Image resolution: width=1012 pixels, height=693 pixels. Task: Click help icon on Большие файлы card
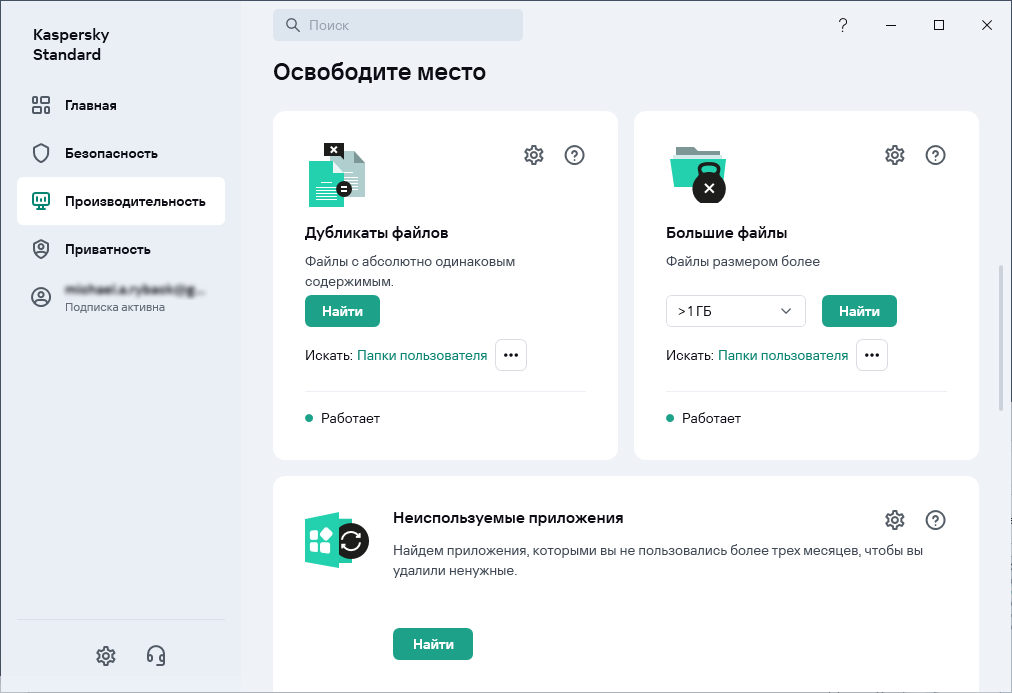[x=935, y=155]
